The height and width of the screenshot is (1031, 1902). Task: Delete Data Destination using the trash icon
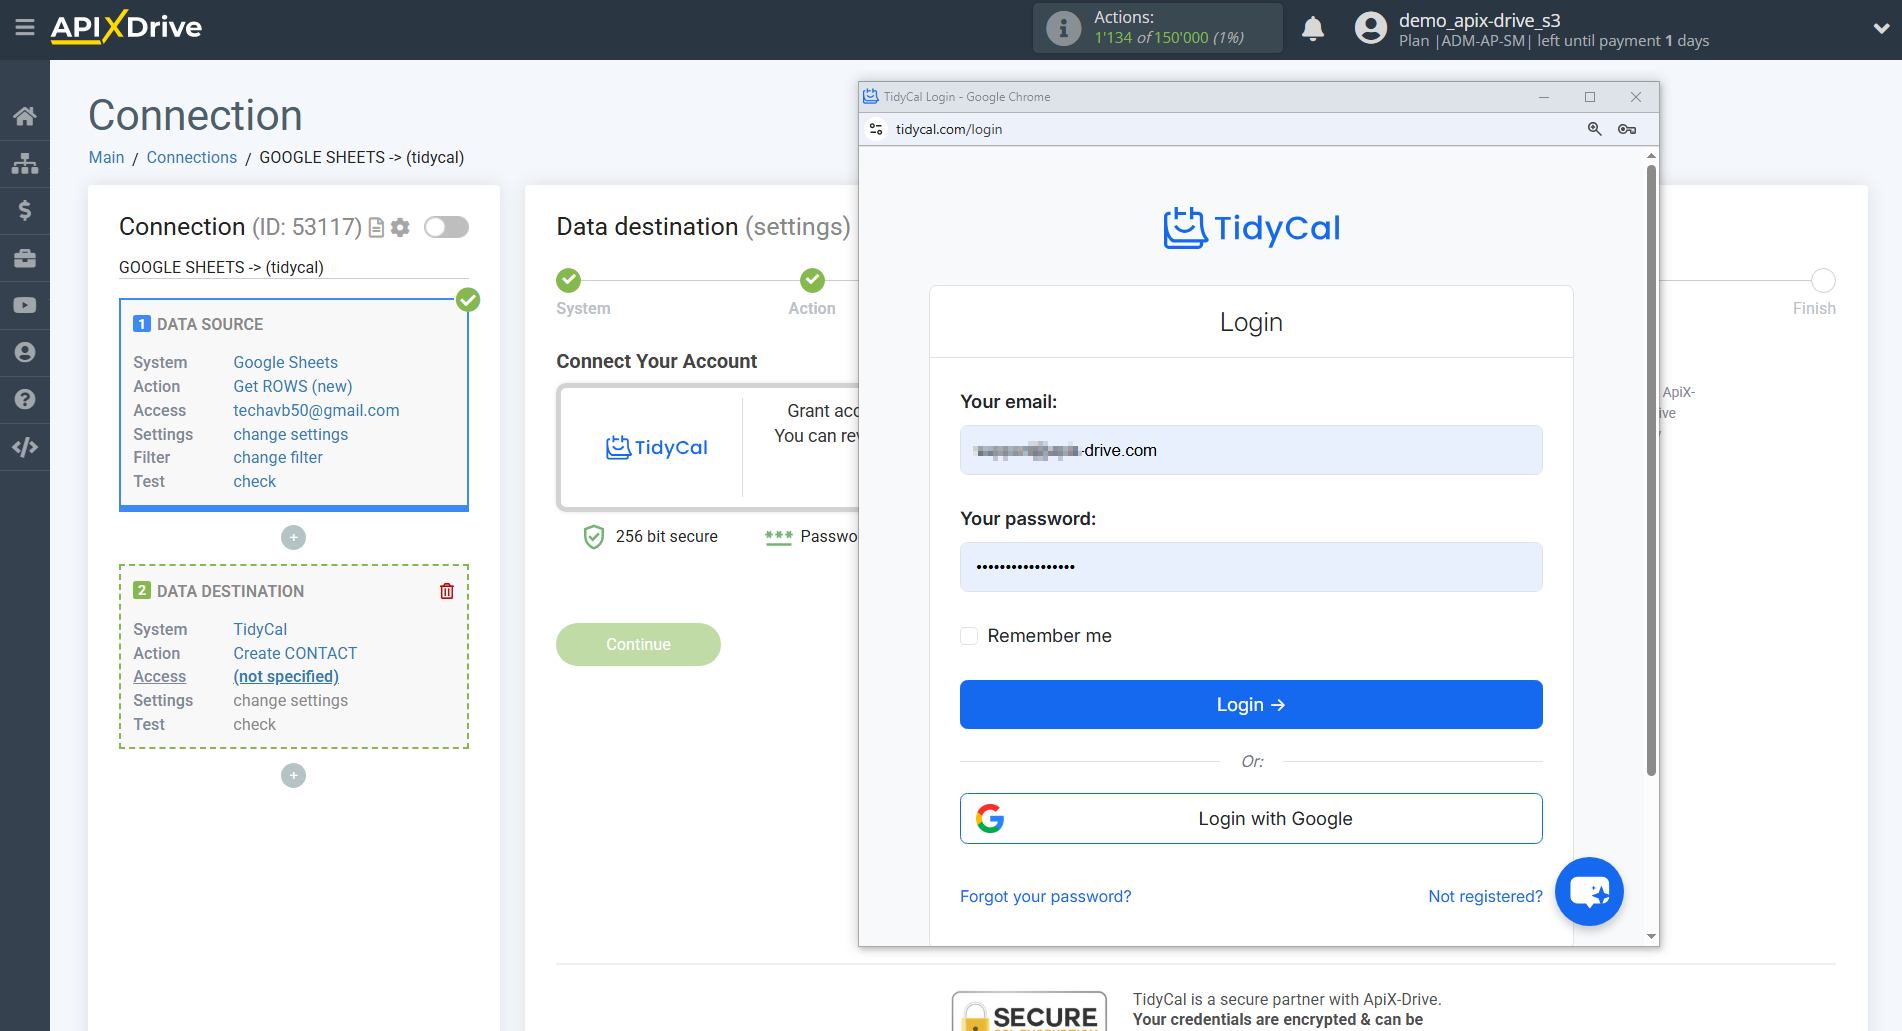[x=447, y=591]
